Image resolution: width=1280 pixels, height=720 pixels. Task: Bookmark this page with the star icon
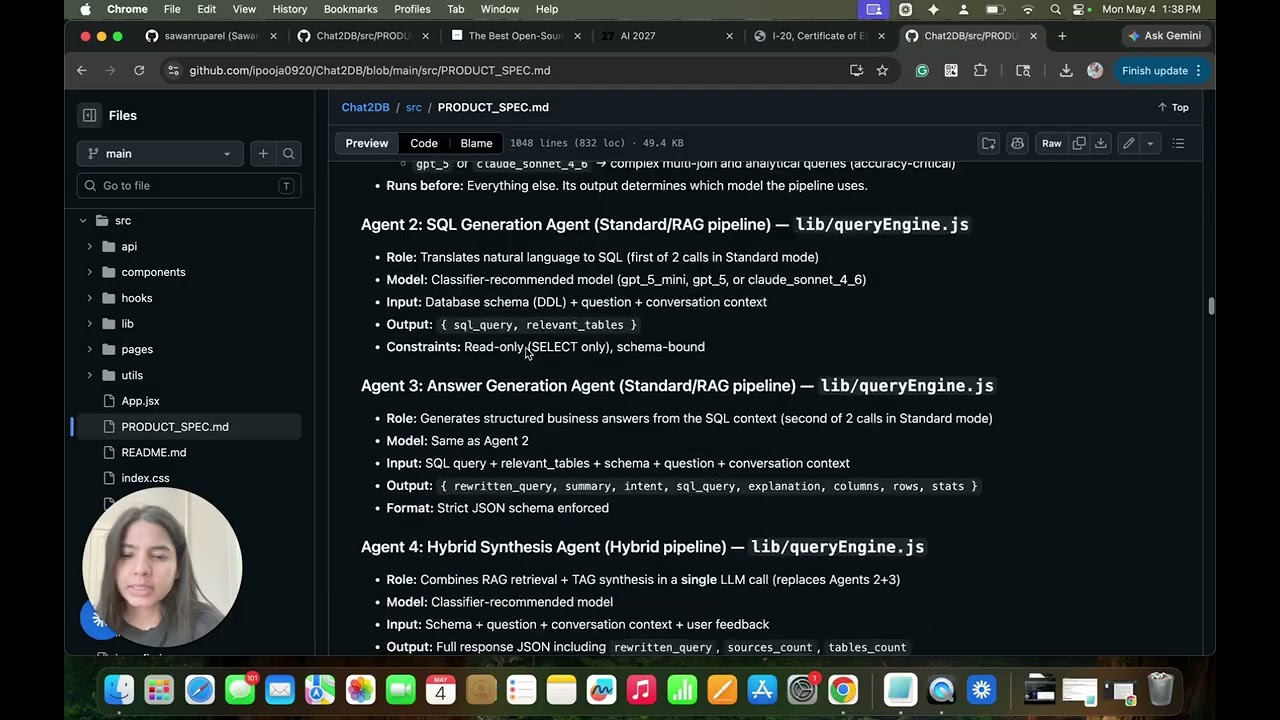(882, 71)
